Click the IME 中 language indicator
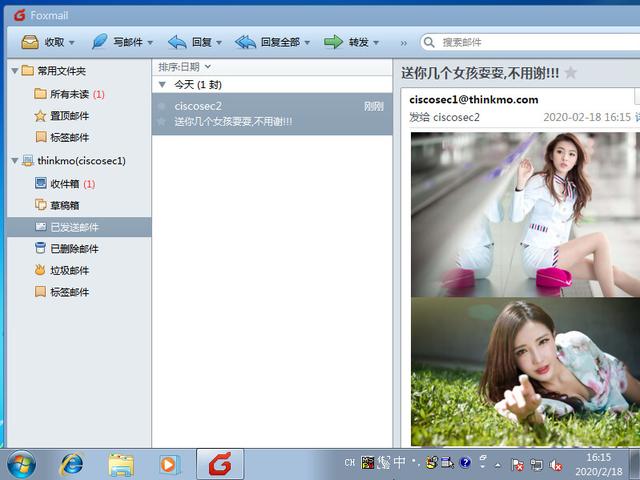 pyautogui.click(x=400, y=462)
